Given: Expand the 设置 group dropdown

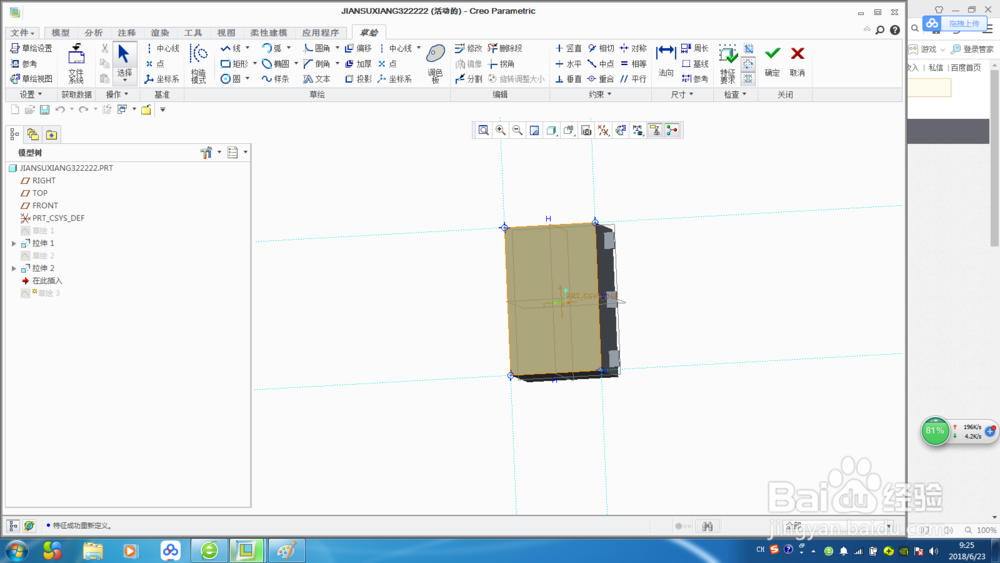Looking at the screenshot, I should (x=31, y=94).
